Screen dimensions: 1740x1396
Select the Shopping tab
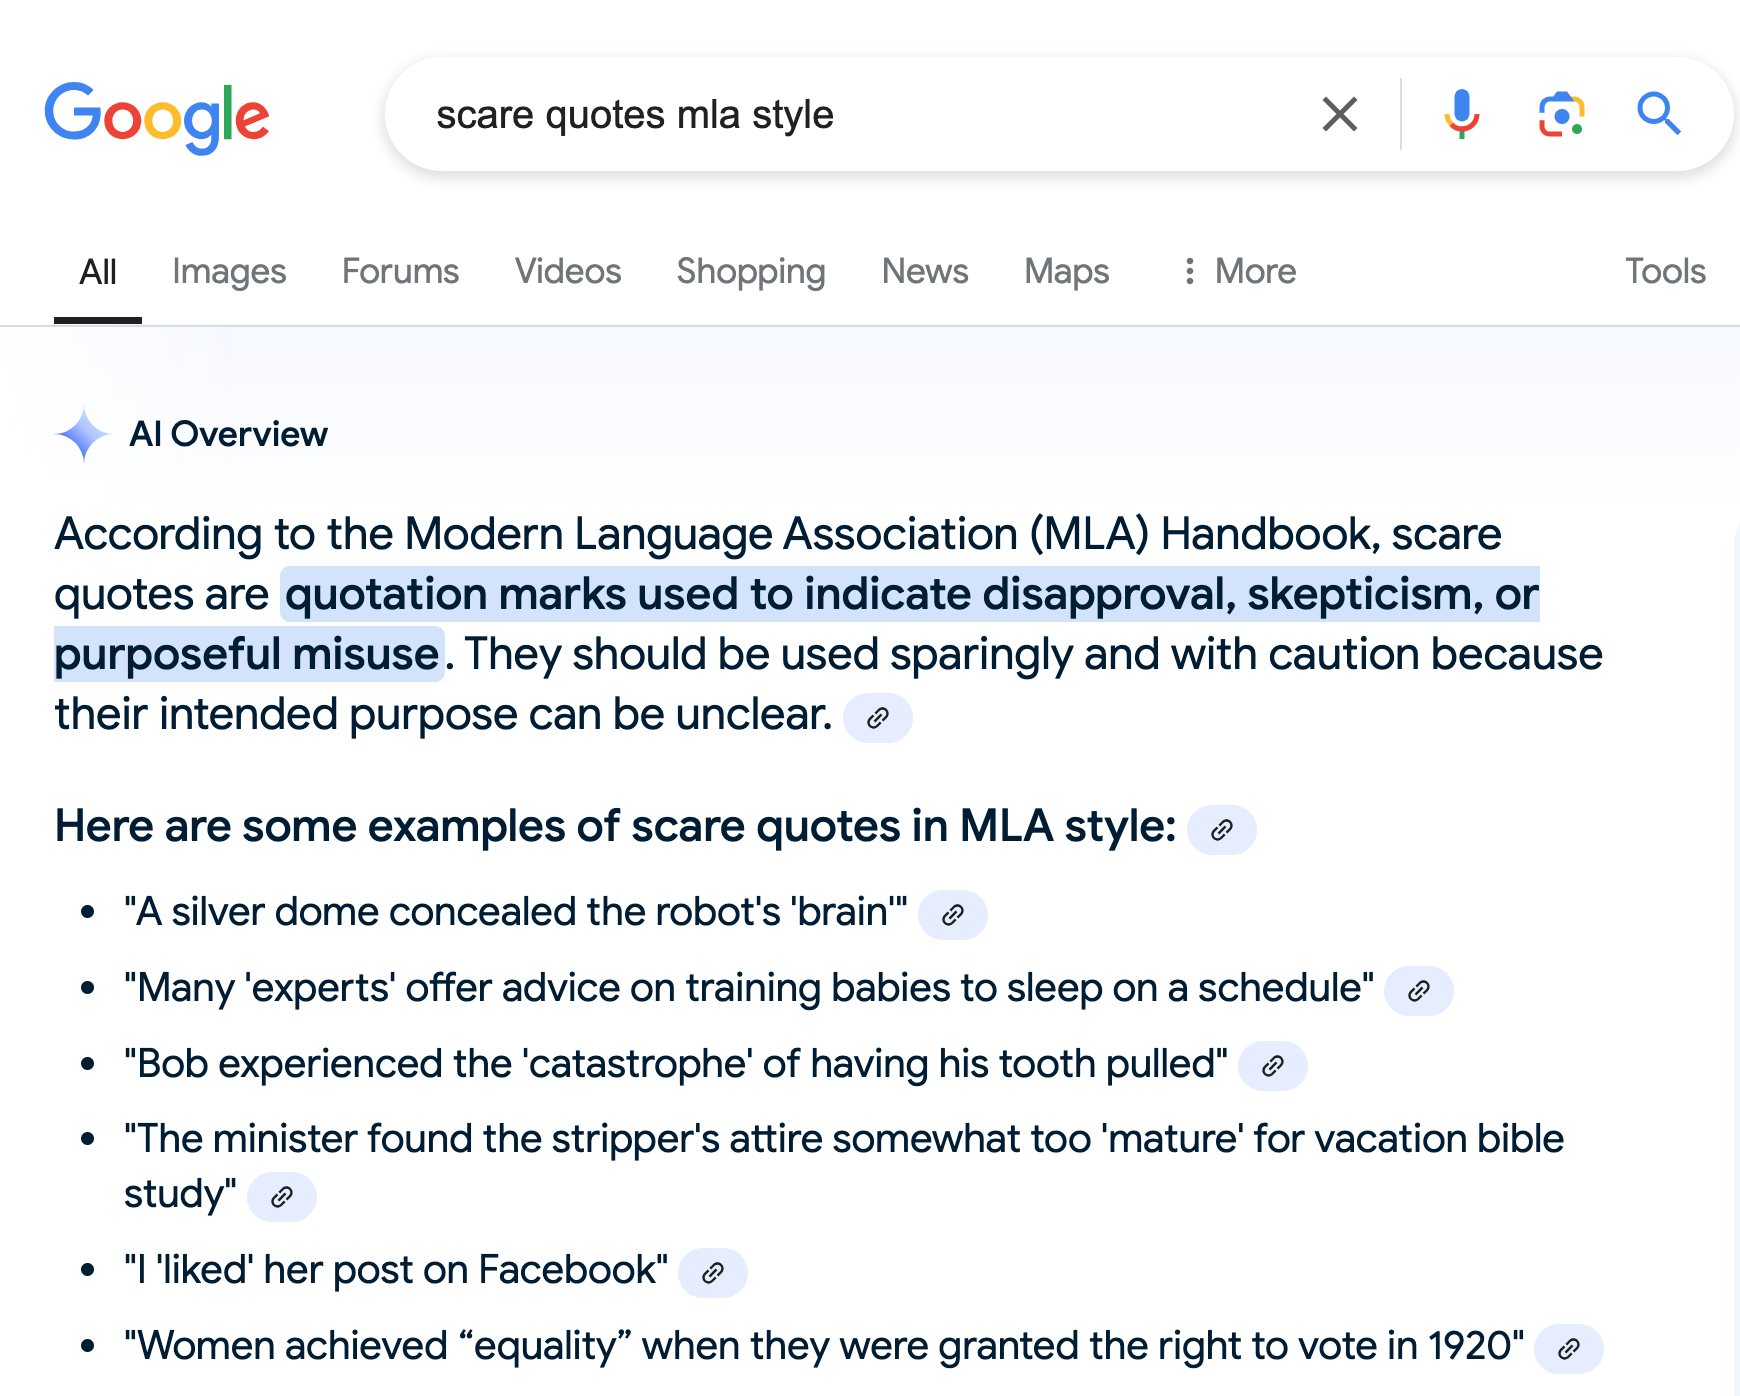[x=750, y=271]
